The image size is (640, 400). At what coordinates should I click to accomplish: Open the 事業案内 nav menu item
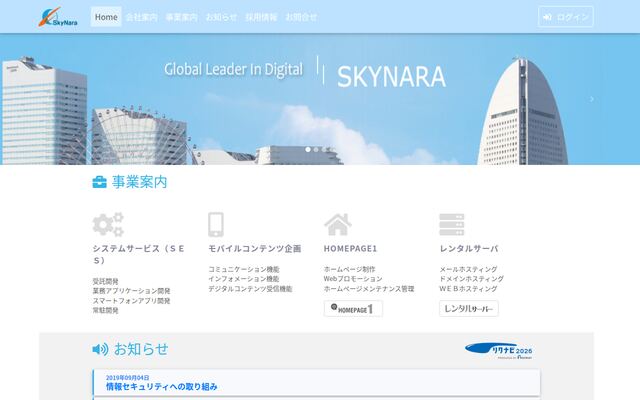(x=182, y=17)
